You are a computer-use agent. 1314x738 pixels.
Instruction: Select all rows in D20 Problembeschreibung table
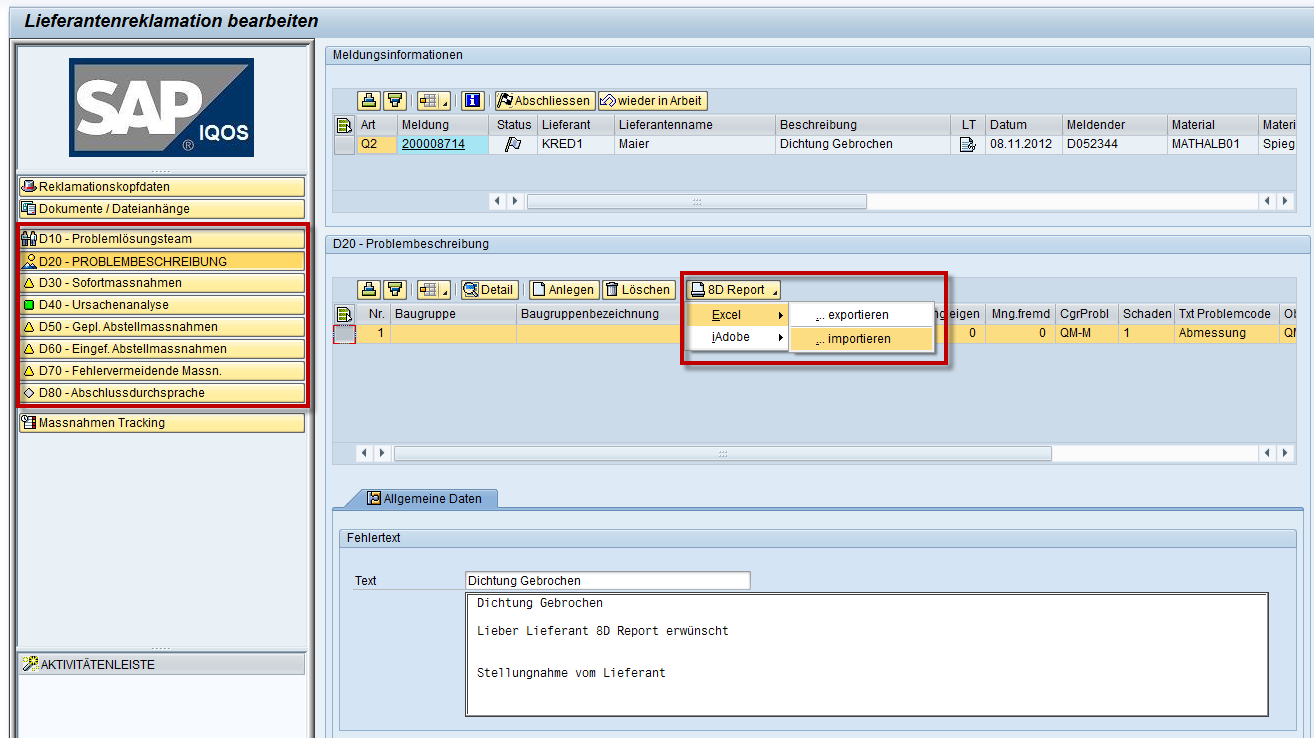click(344, 314)
